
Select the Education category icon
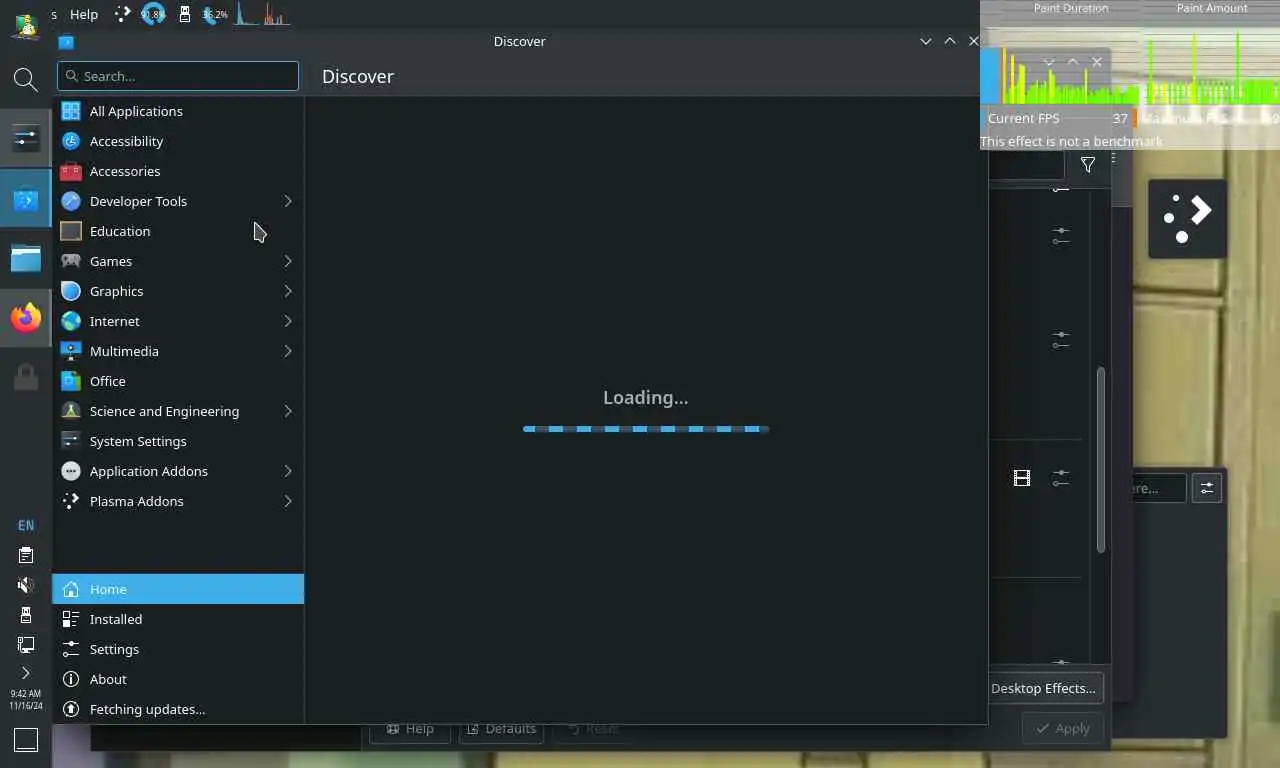tap(71, 231)
